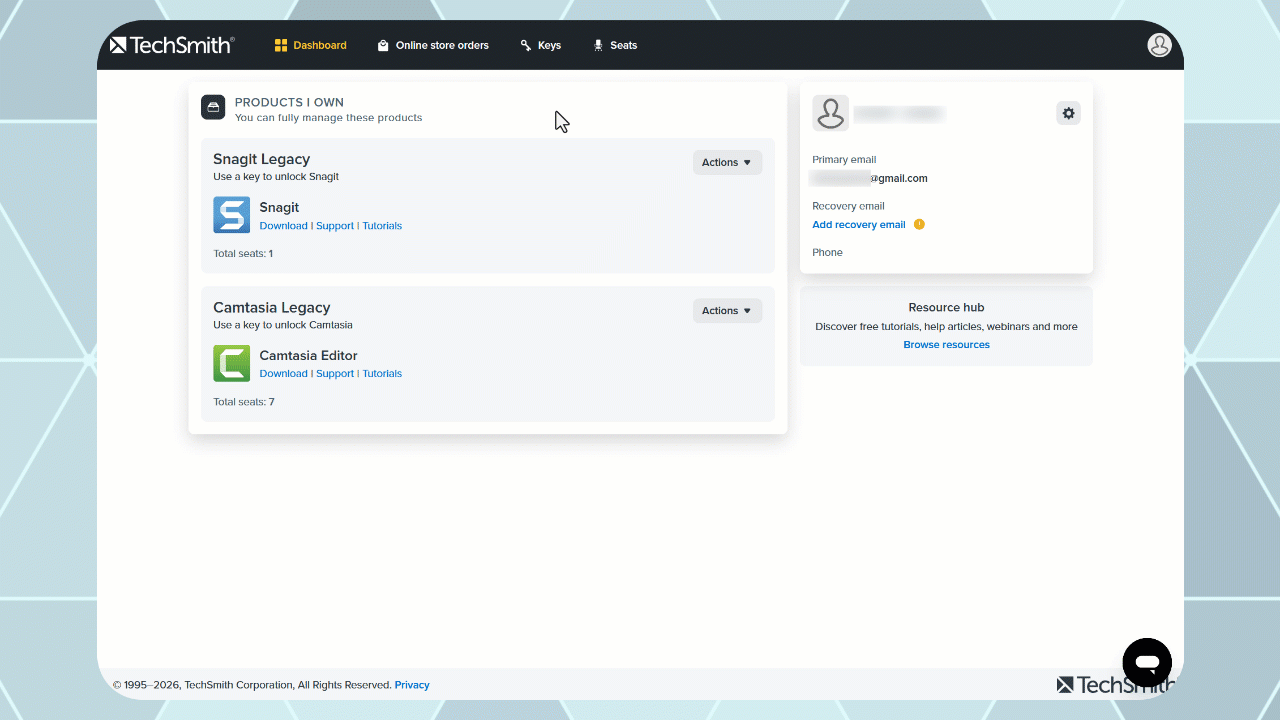
Task: Click the Resource hub heading
Action: (946, 308)
